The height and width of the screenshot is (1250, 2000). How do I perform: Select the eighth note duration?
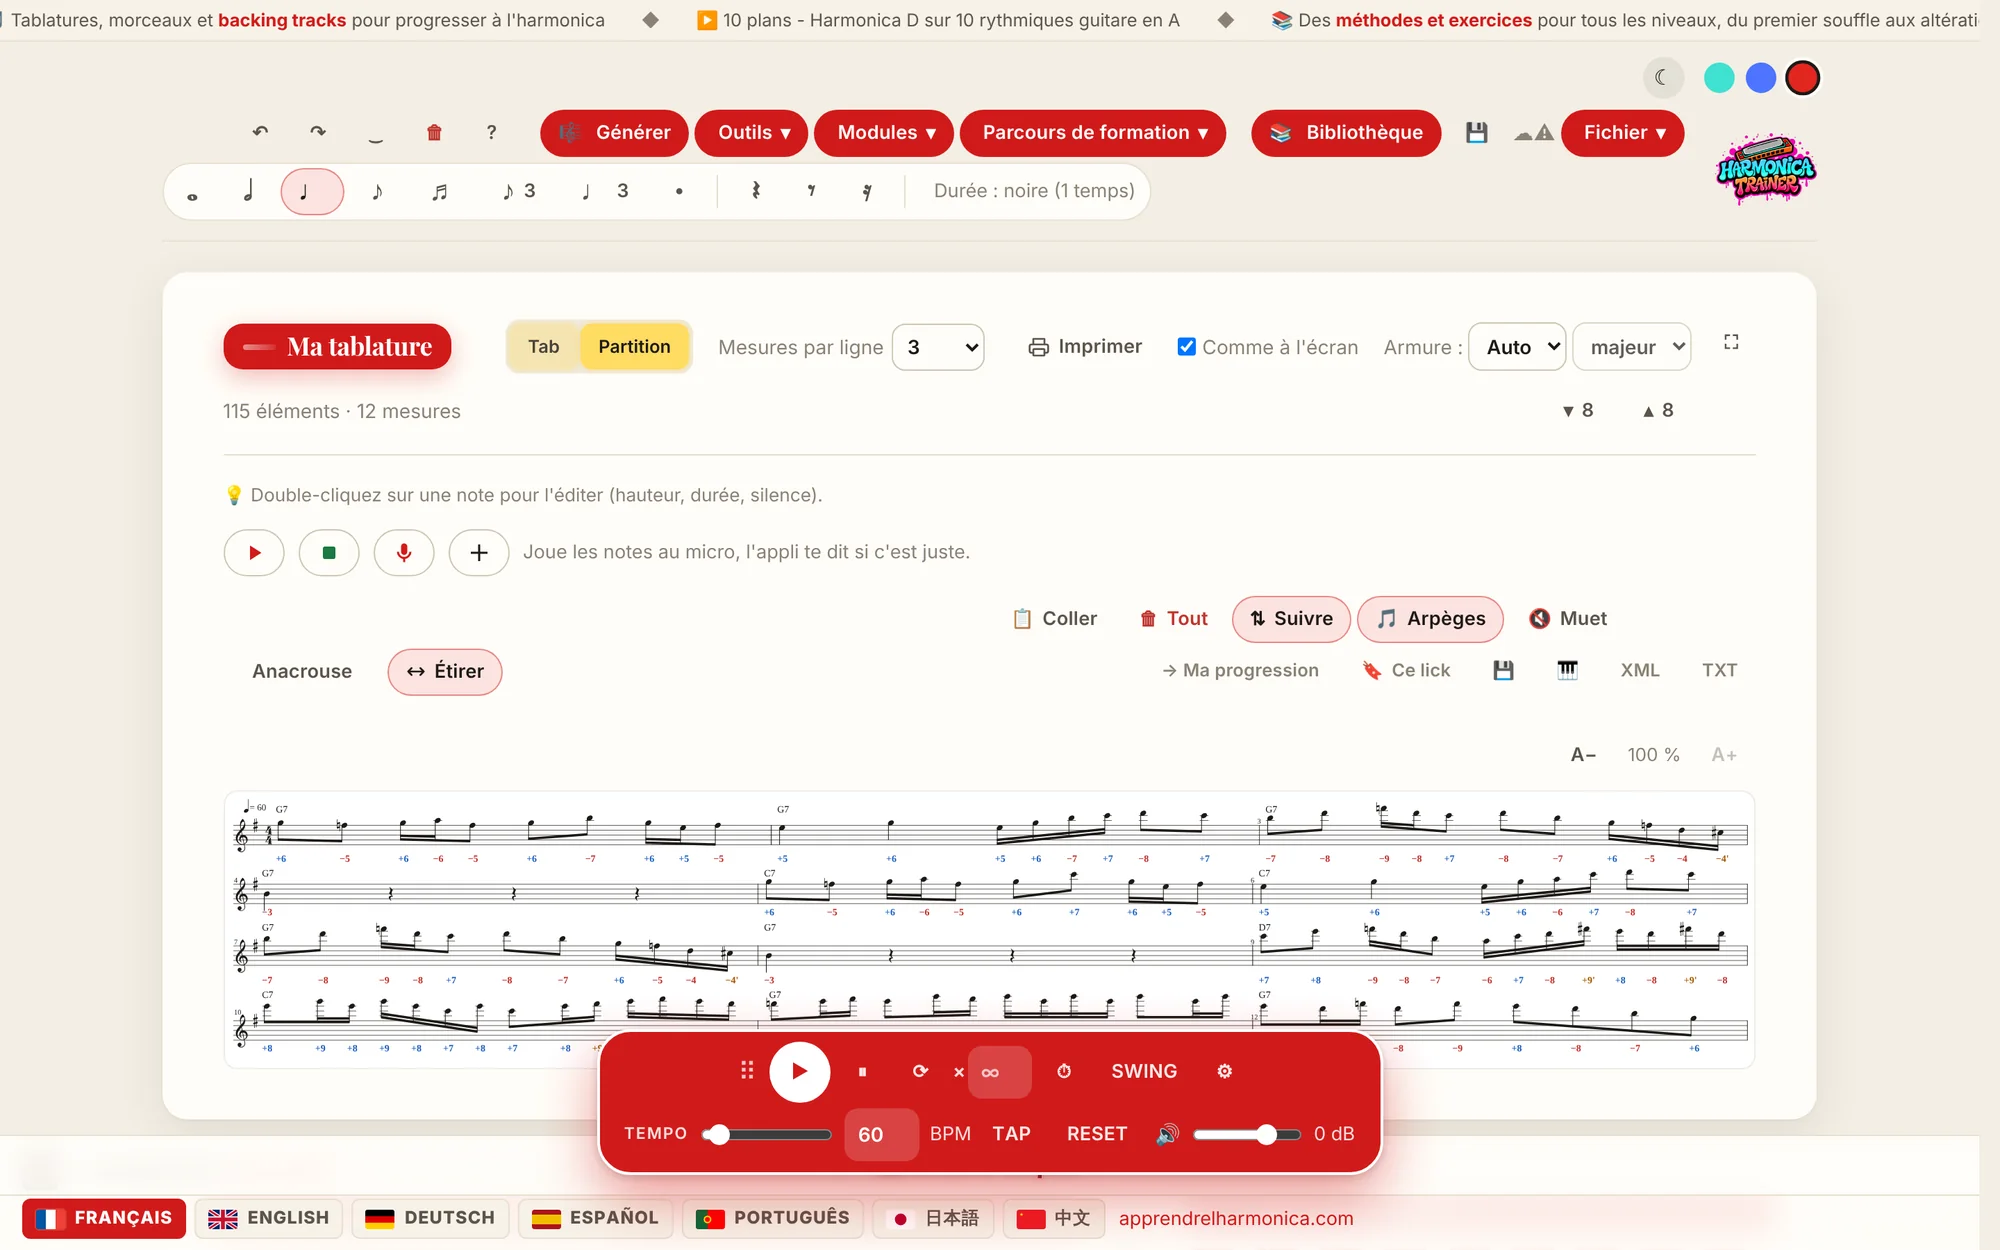click(x=377, y=191)
